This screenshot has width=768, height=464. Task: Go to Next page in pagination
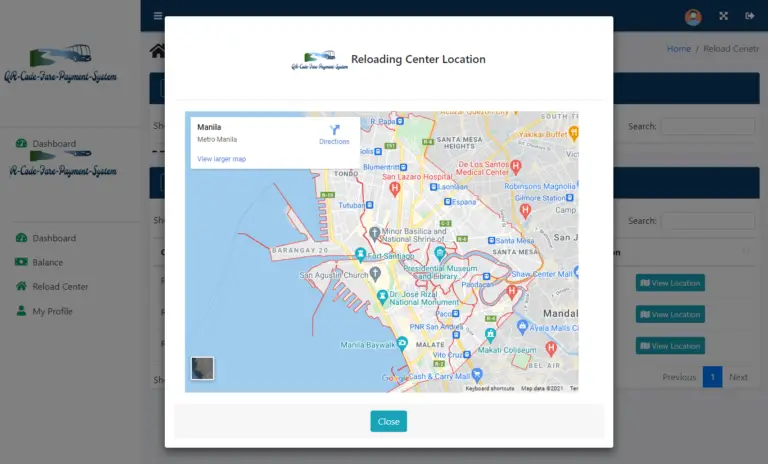738,377
